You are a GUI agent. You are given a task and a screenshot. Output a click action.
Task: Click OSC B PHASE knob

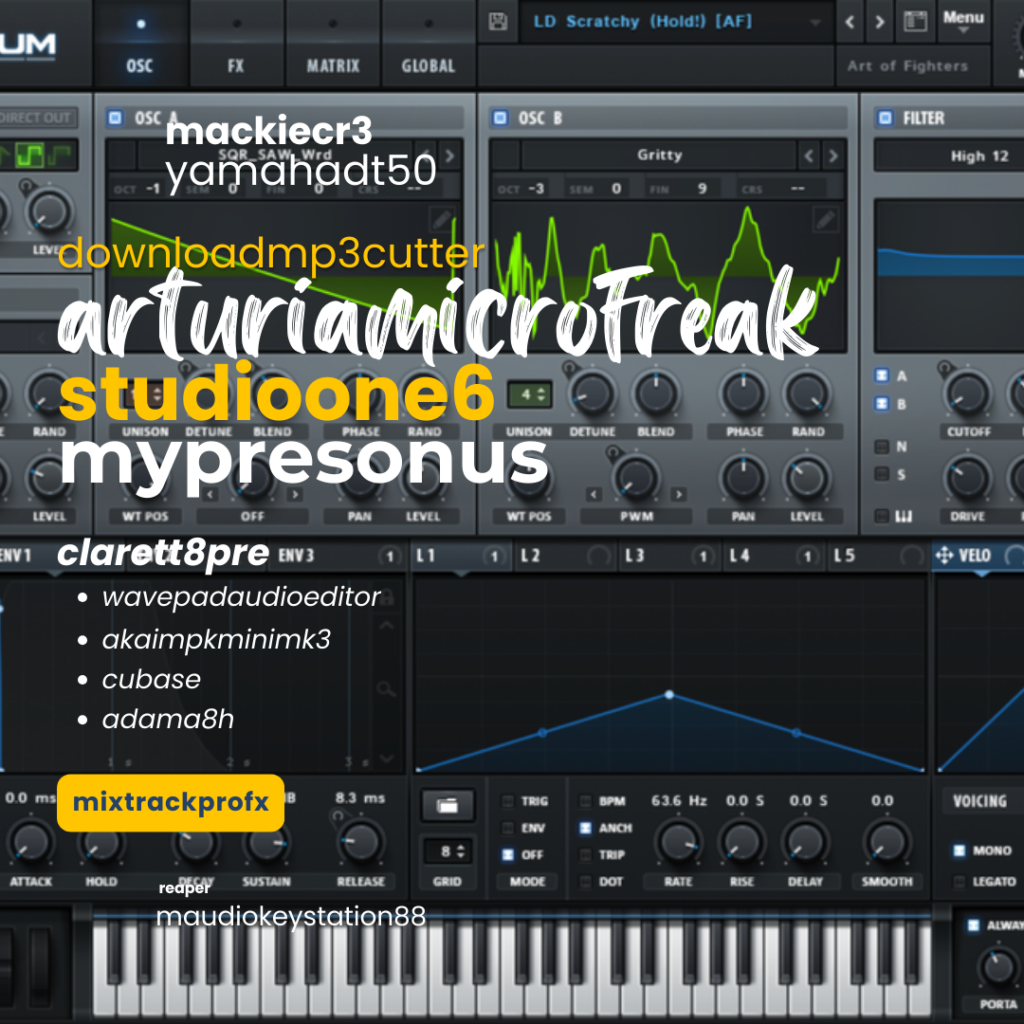click(x=744, y=394)
